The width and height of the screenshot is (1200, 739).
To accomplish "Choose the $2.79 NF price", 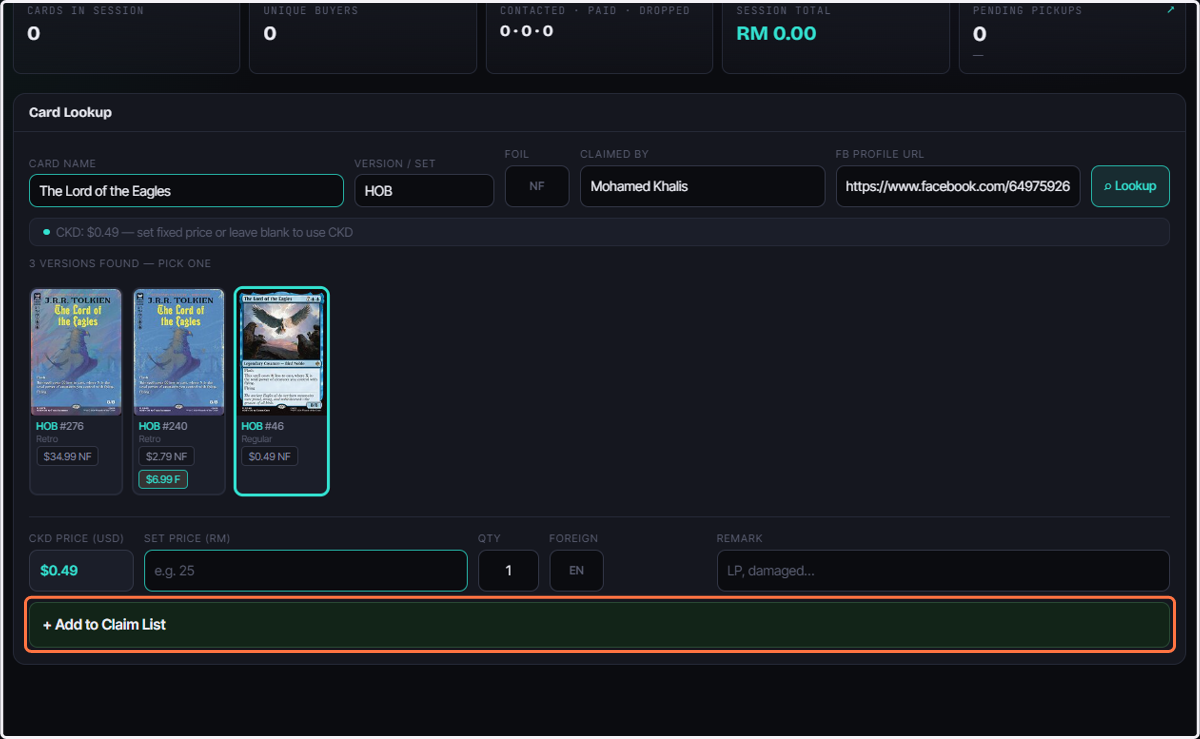I will [166, 456].
